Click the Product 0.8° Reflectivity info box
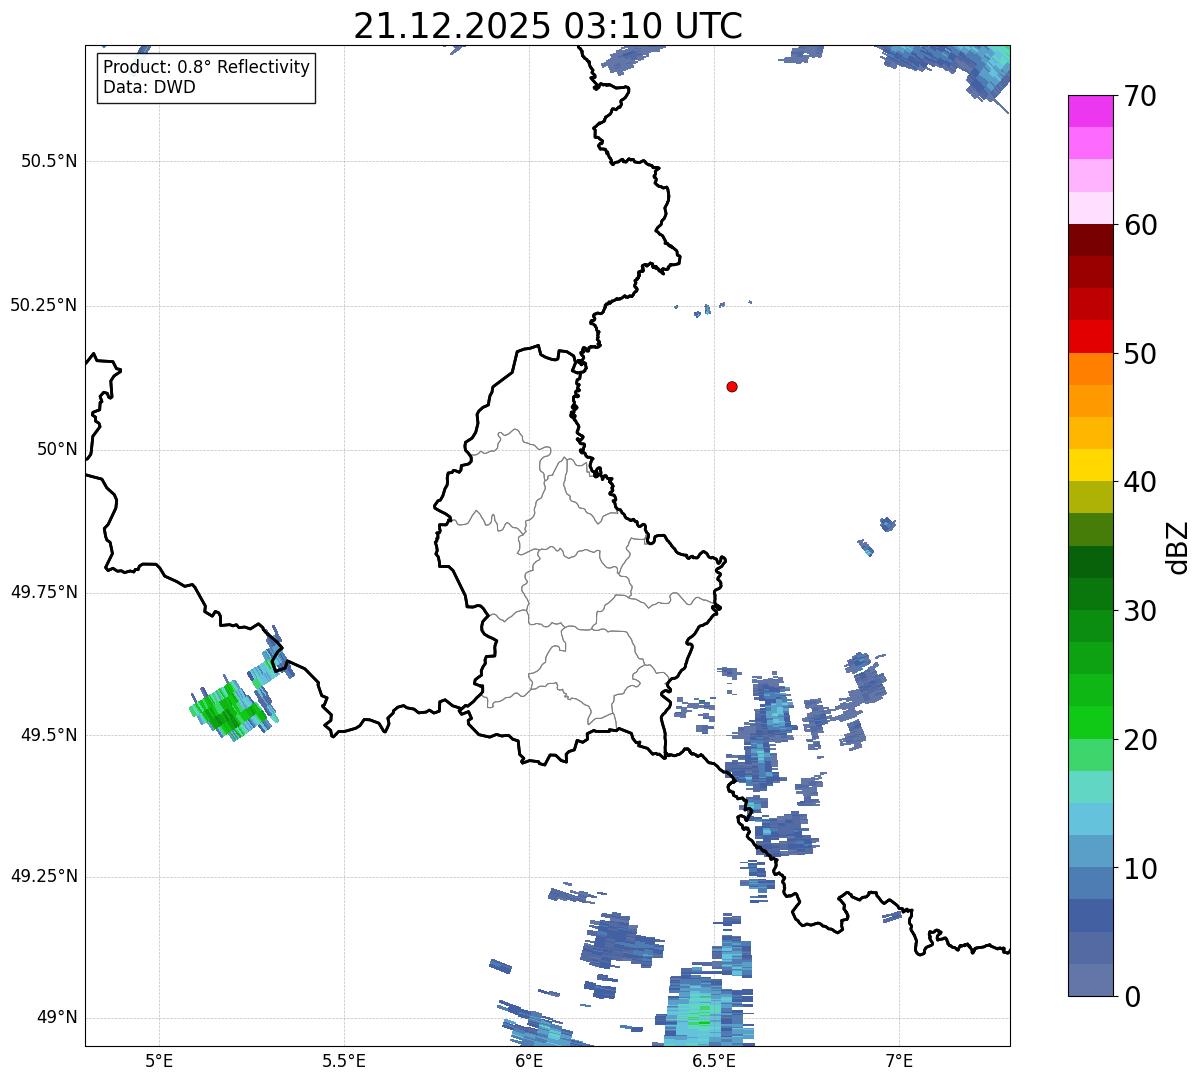 pos(207,78)
